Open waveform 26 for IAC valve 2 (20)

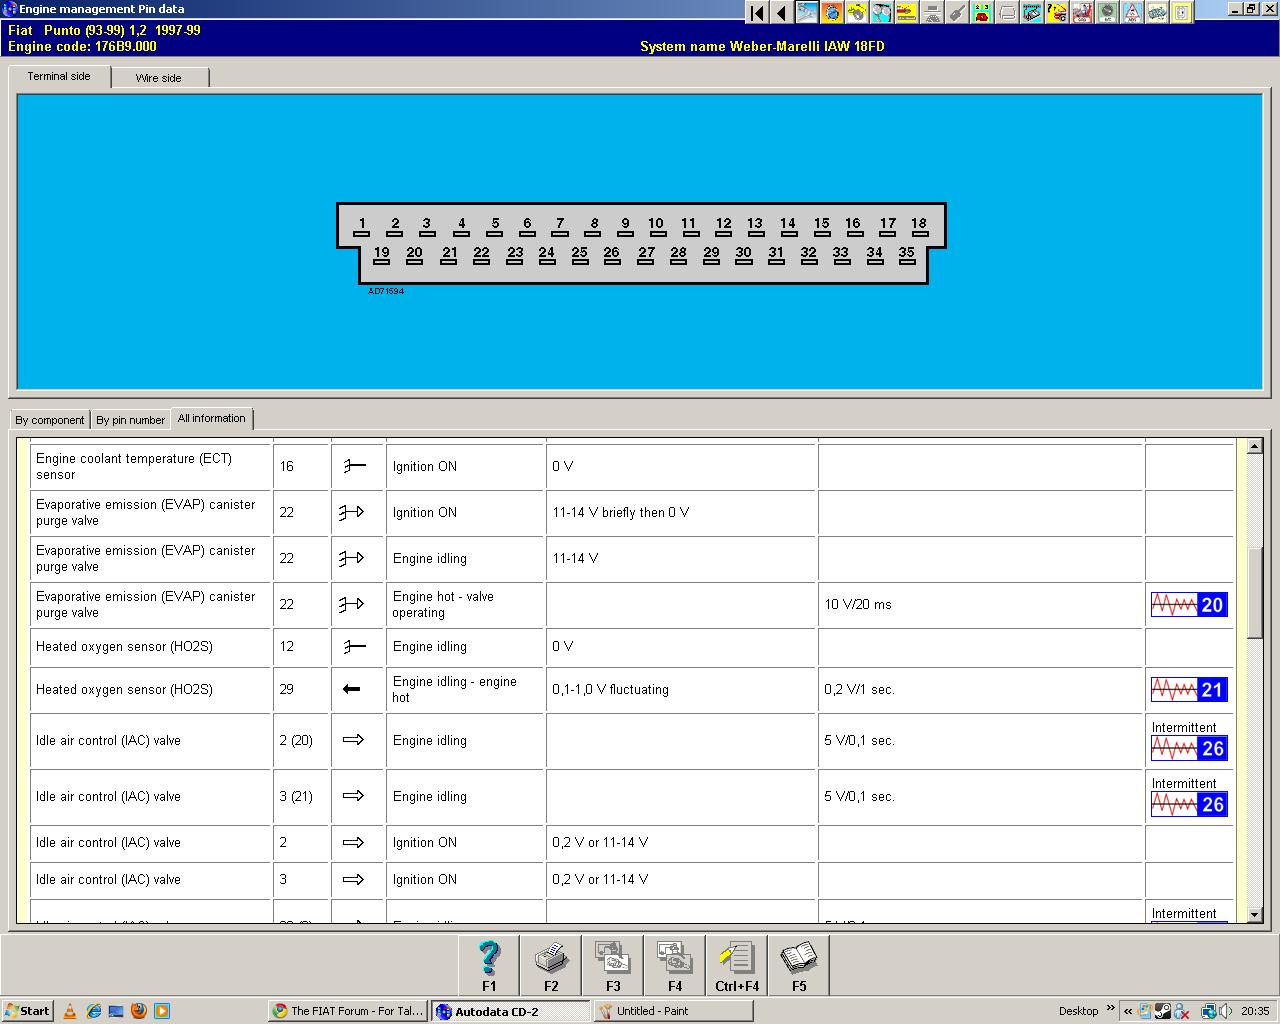1189,748
